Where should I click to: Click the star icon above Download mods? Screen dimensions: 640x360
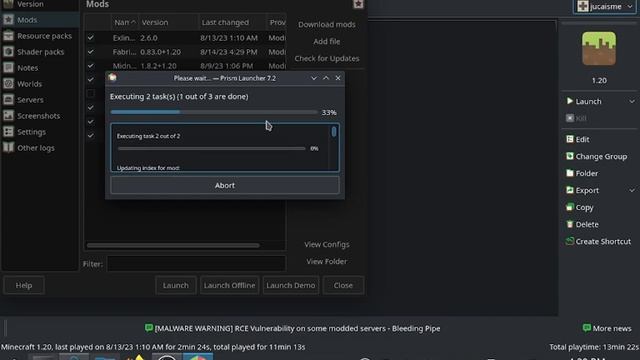pyautogui.click(x=358, y=4)
